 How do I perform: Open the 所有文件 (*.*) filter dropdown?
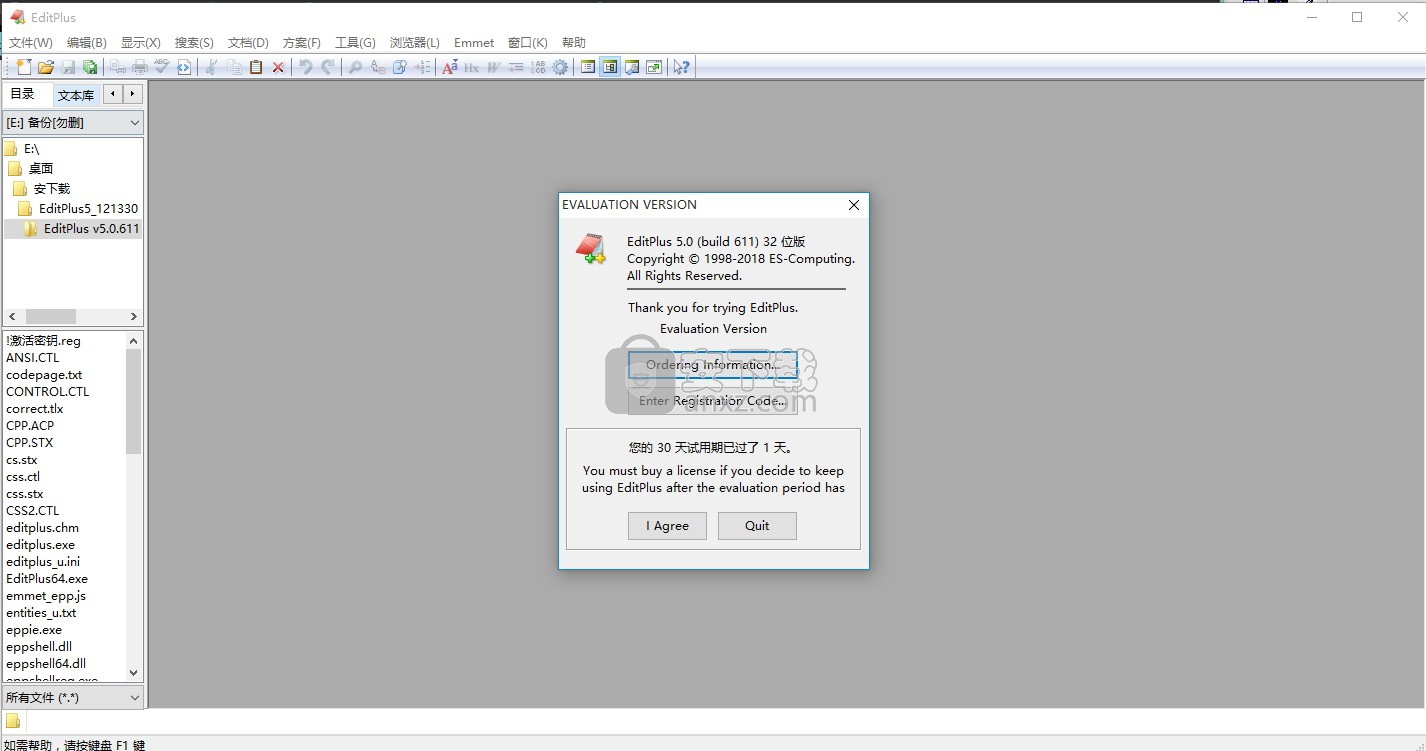pyautogui.click(x=74, y=697)
